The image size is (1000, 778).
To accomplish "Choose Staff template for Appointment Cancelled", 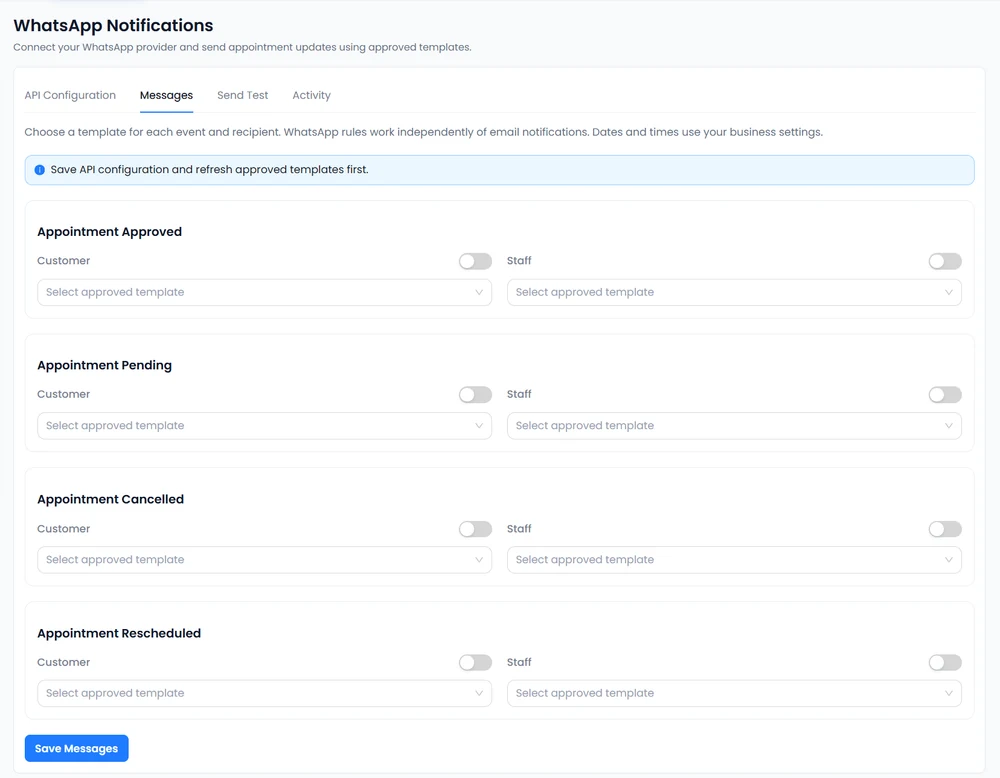I will click(734, 559).
